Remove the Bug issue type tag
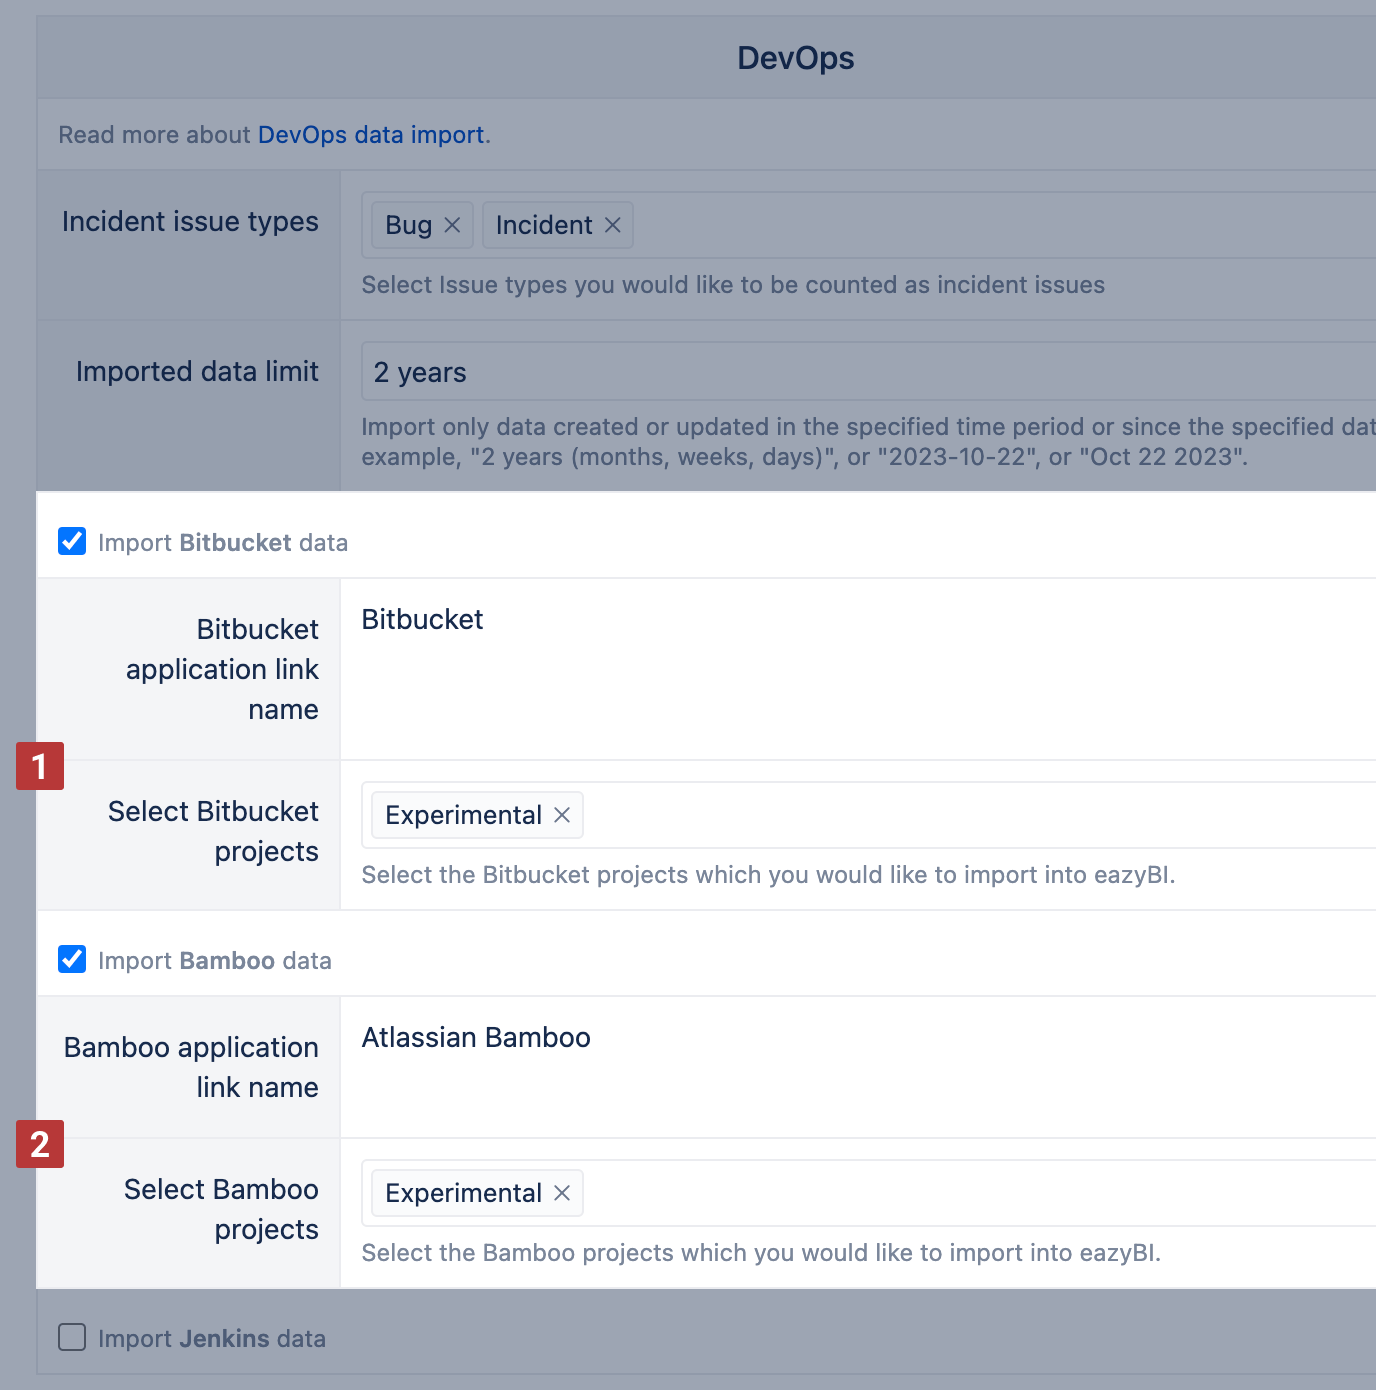This screenshot has width=1376, height=1390. click(x=452, y=225)
